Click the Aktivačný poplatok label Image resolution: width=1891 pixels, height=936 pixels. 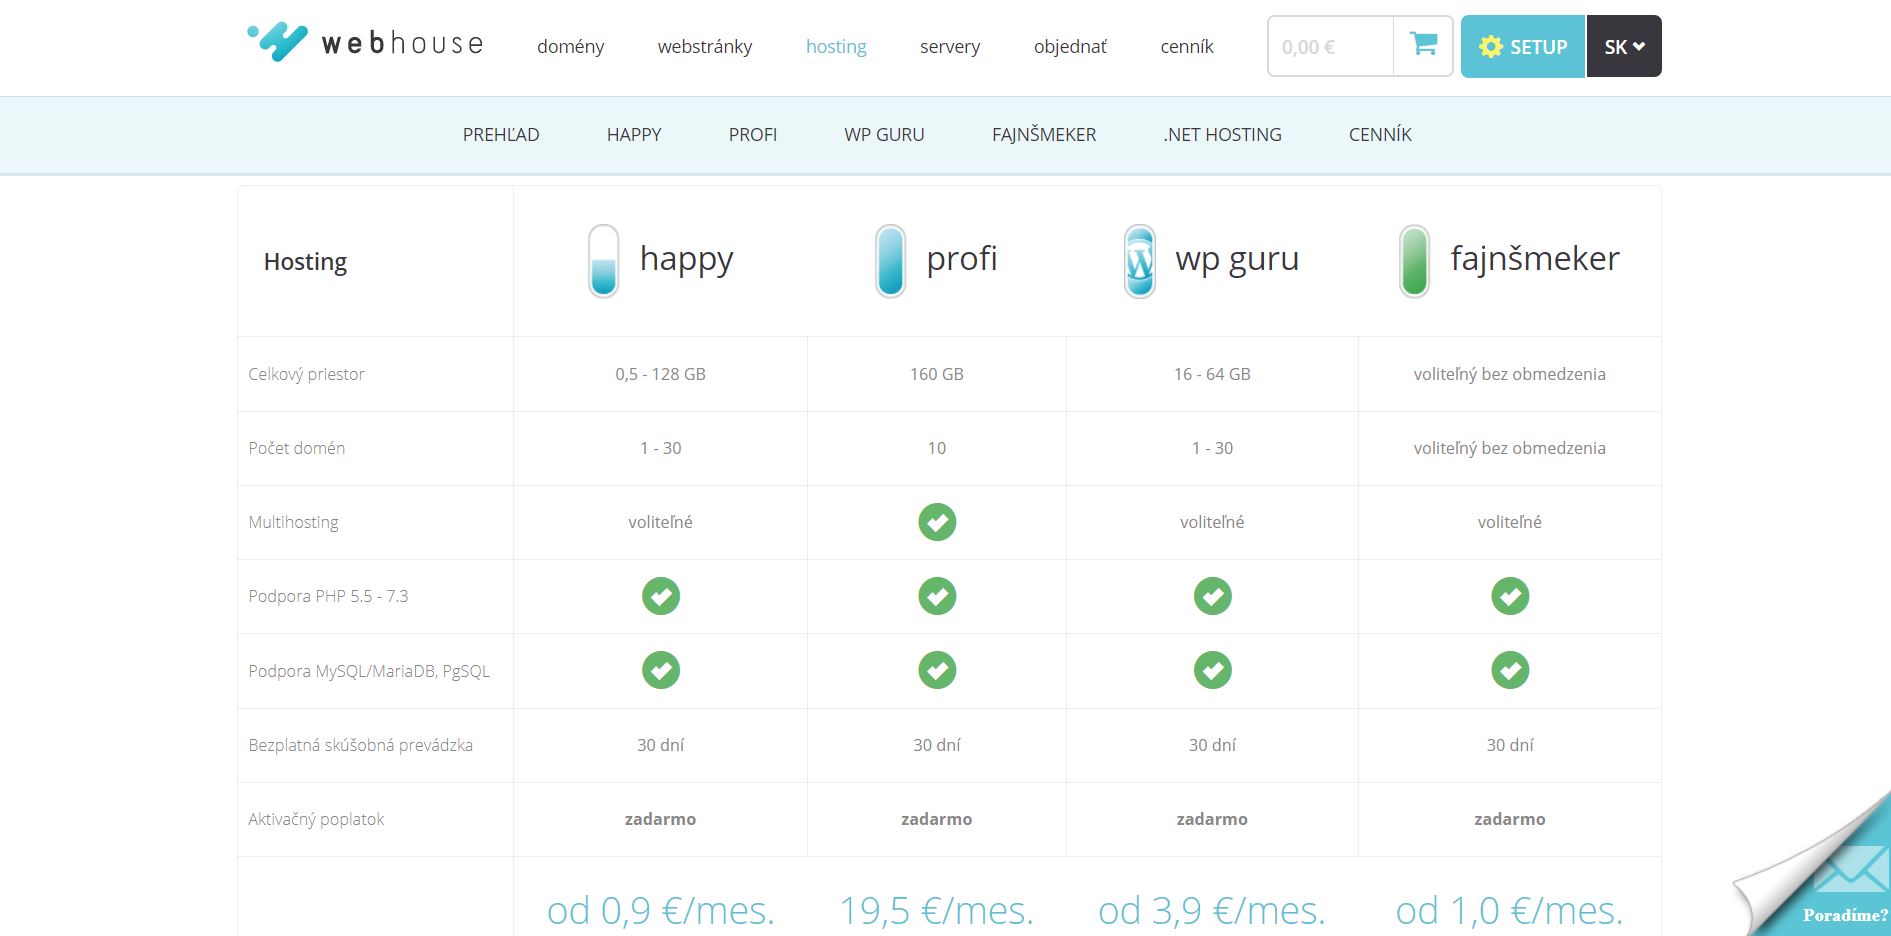coord(316,819)
